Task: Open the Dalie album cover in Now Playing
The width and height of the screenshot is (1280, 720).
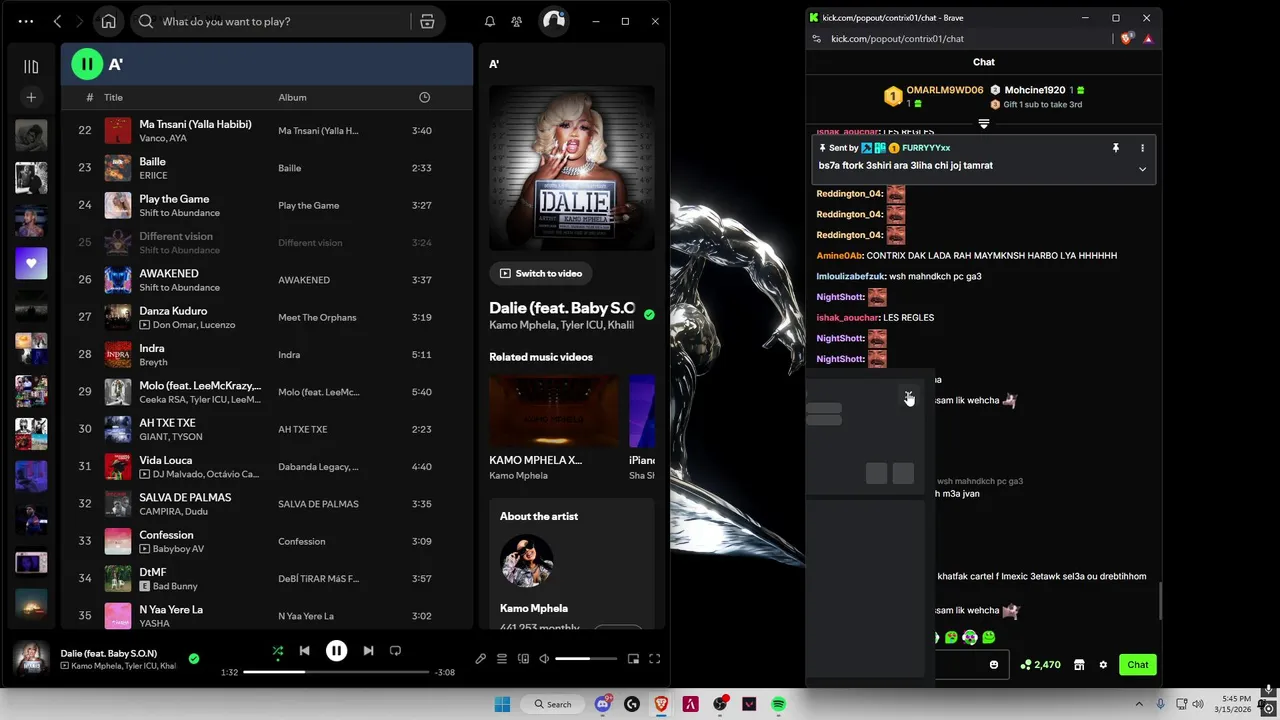Action: click(572, 168)
